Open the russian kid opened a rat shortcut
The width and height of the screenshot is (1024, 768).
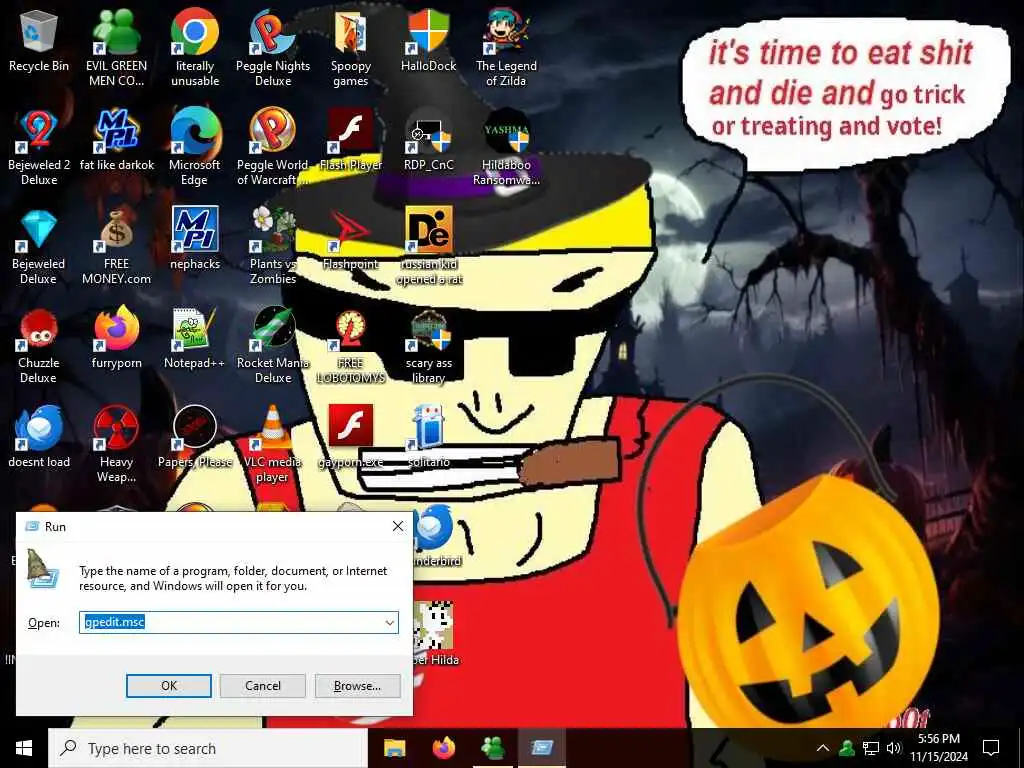click(x=428, y=247)
